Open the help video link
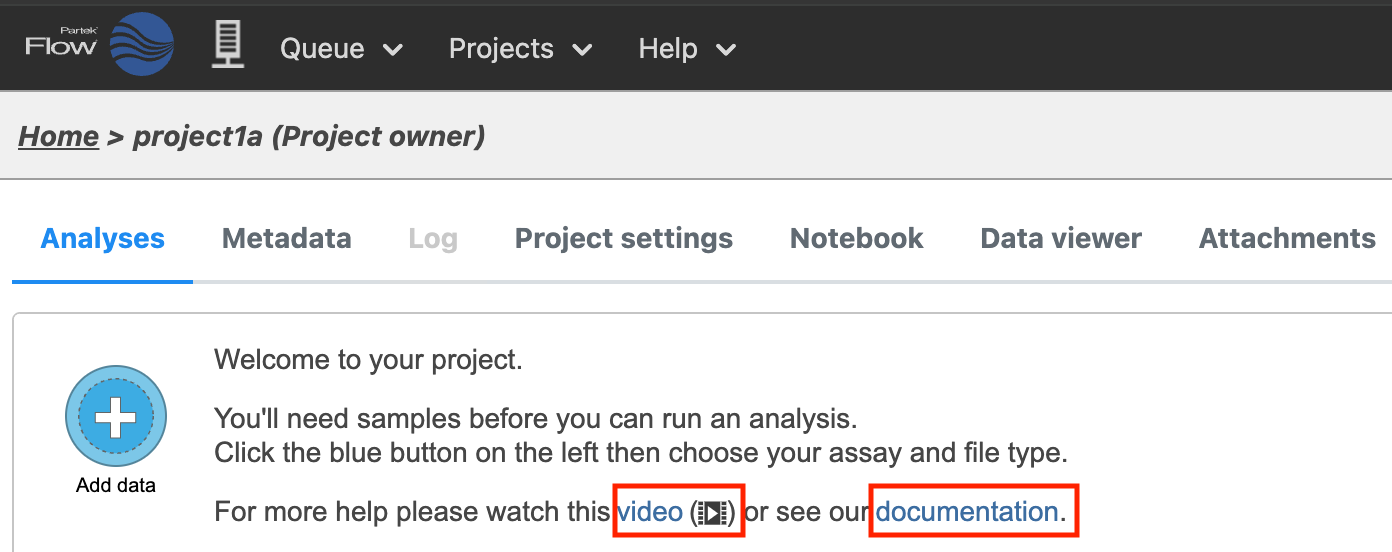 pyautogui.click(x=650, y=512)
